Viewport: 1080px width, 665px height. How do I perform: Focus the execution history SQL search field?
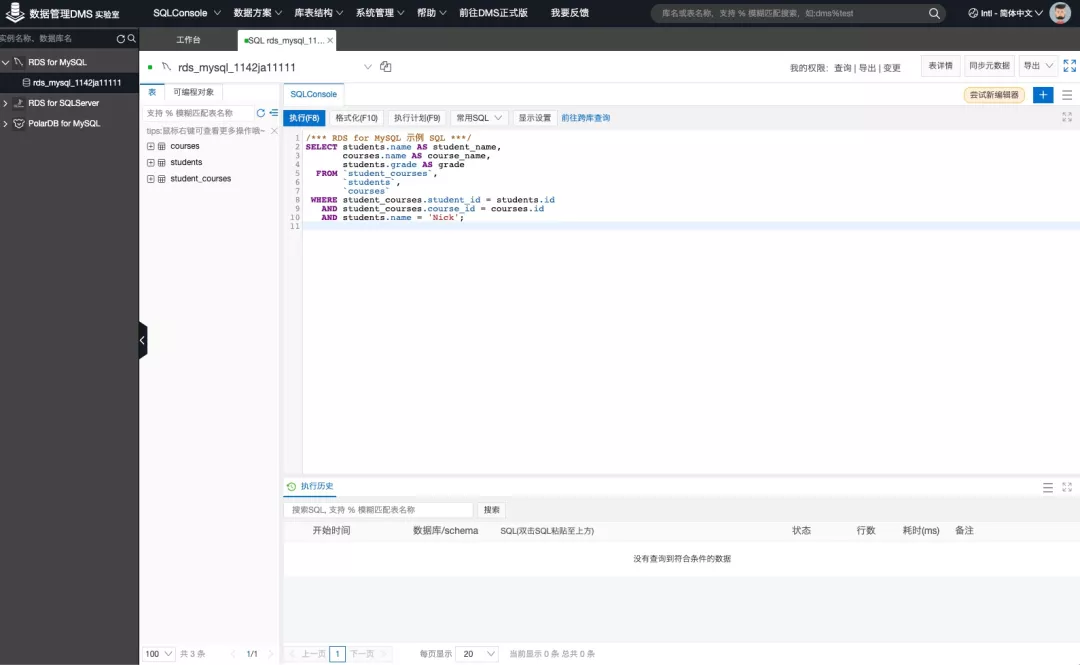coord(378,510)
